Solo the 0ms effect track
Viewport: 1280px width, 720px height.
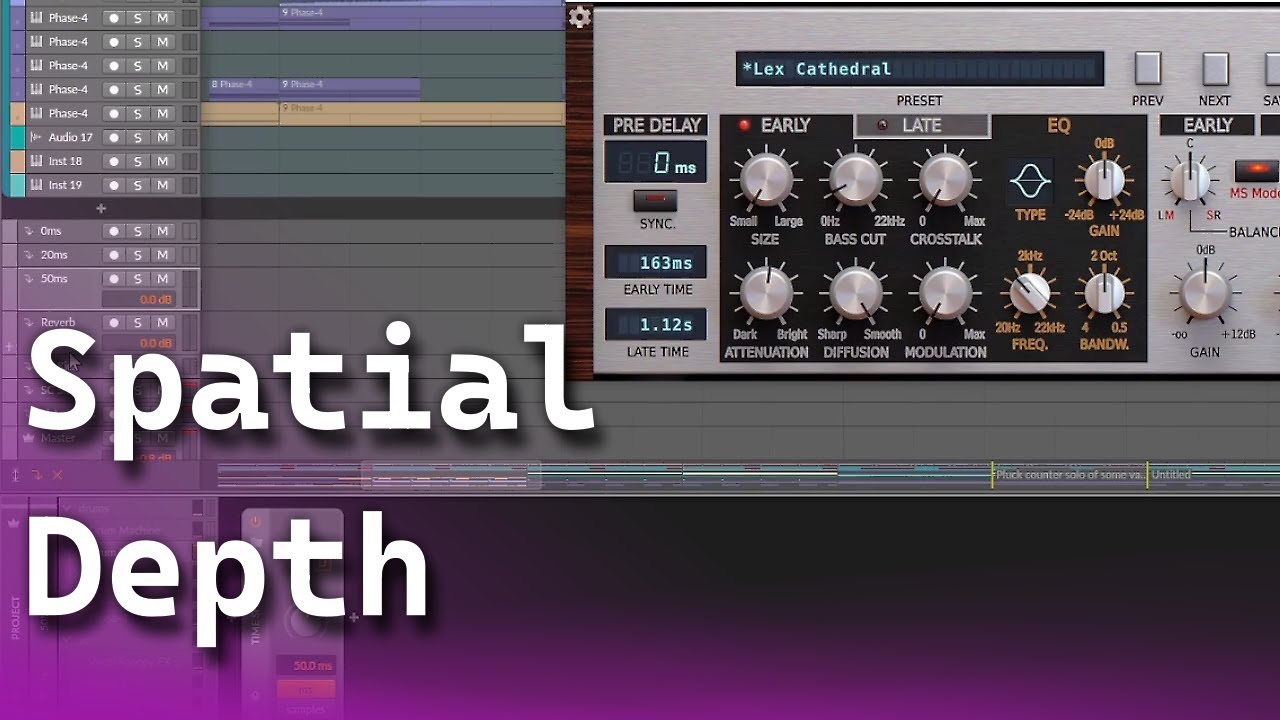pyautogui.click(x=138, y=231)
